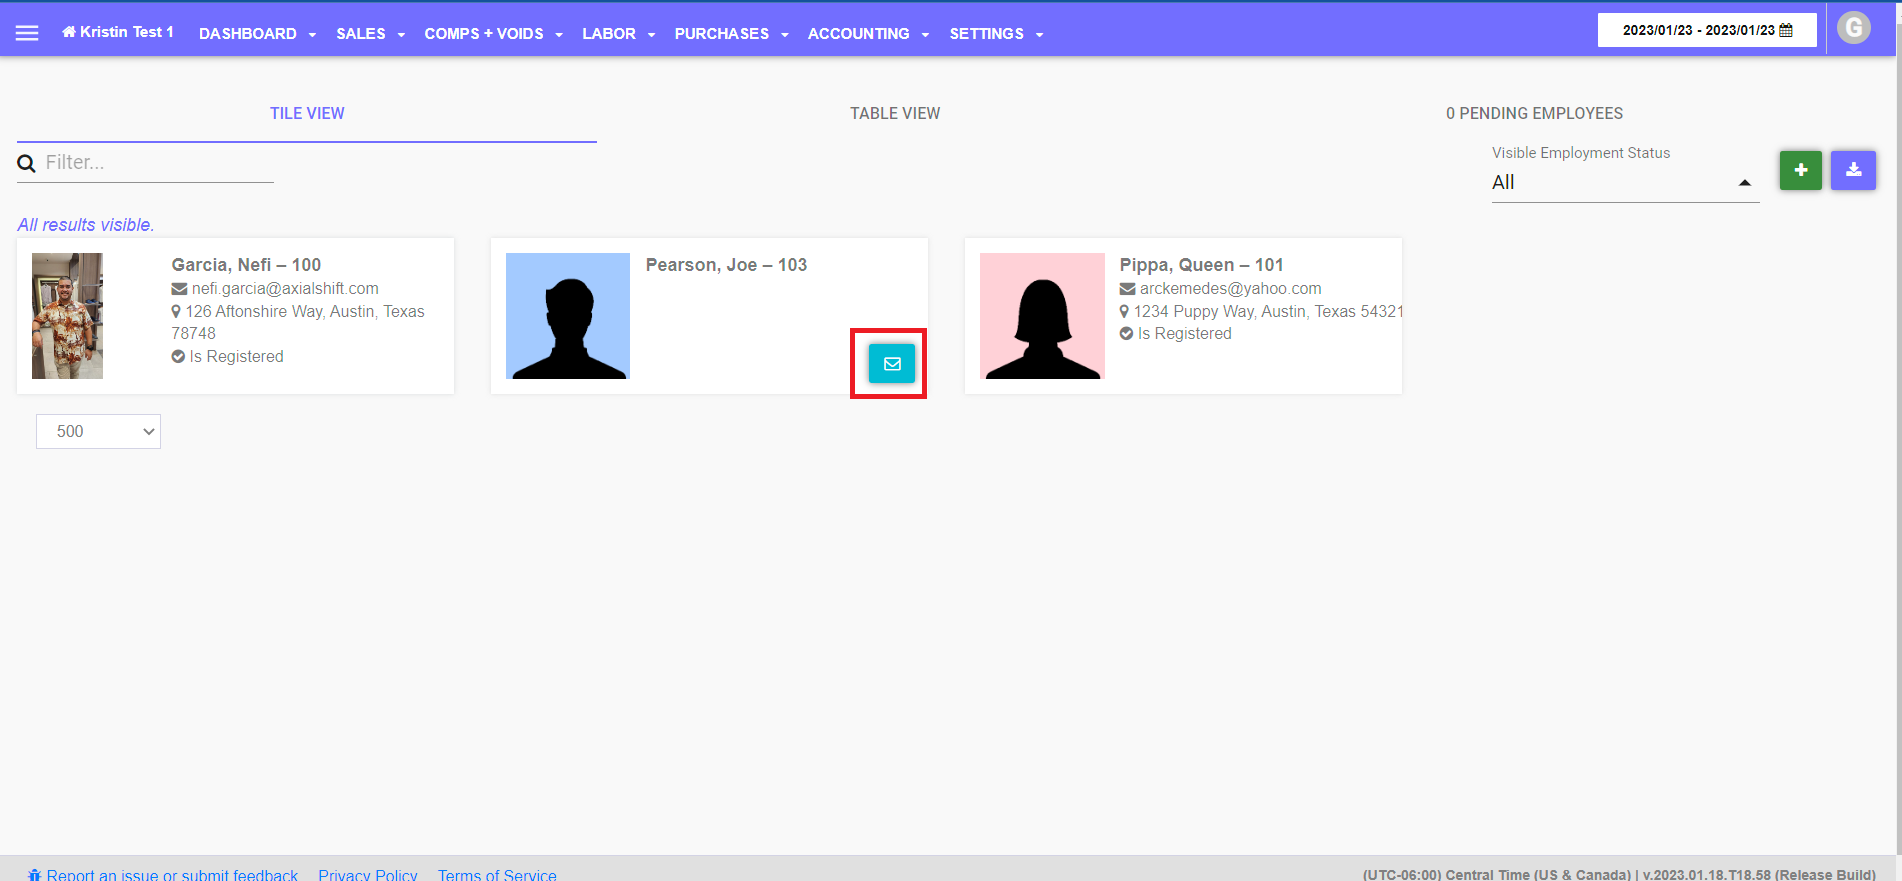Click the G user avatar
Viewport: 1902px width, 881px height.
click(1853, 28)
